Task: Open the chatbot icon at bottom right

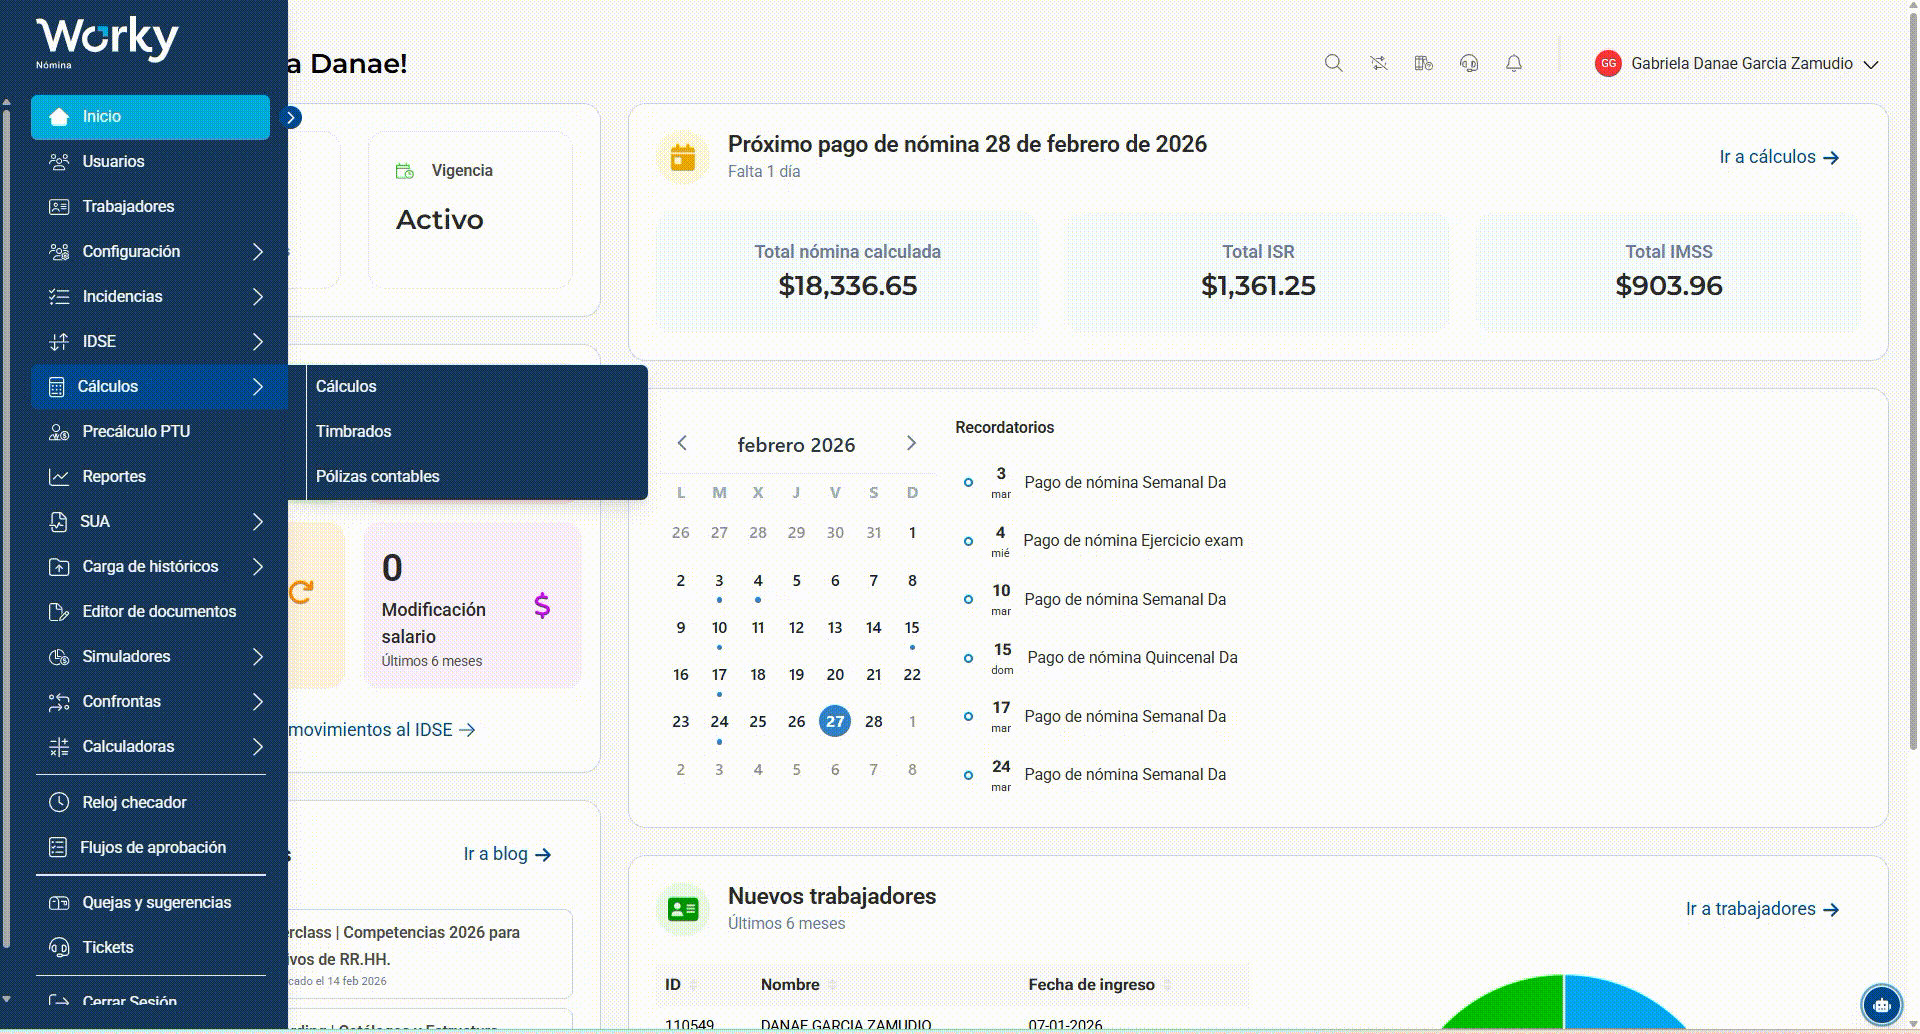Action: pos(1881,1005)
